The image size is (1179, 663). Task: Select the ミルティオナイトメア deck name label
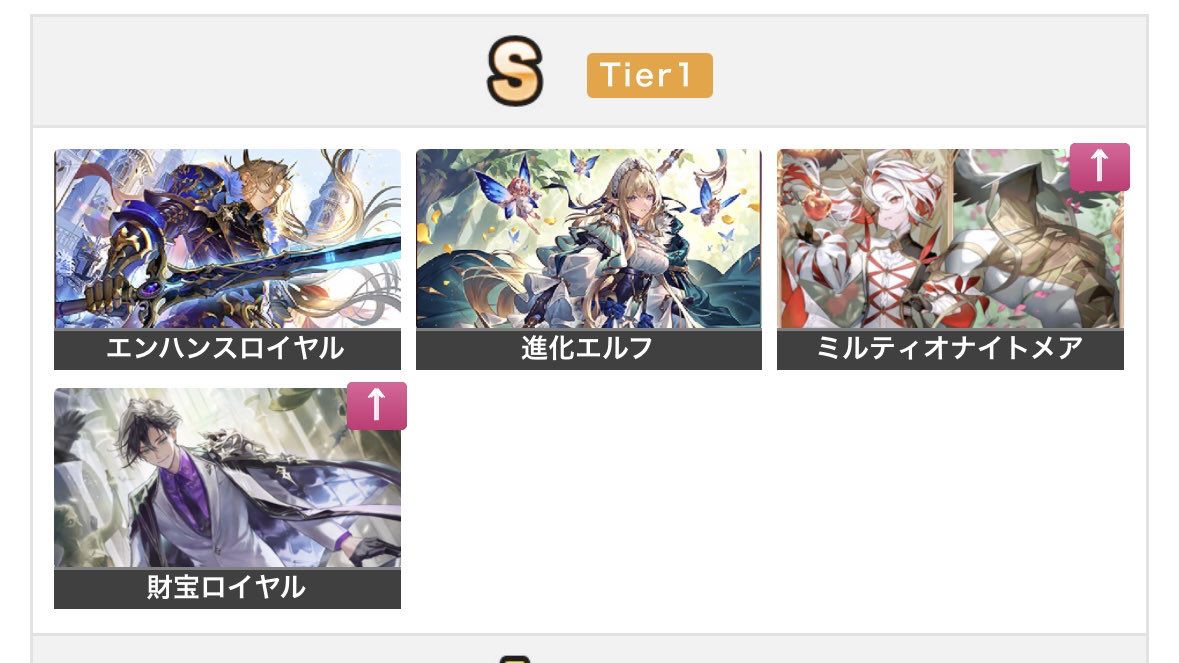pyautogui.click(x=950, y=349)
